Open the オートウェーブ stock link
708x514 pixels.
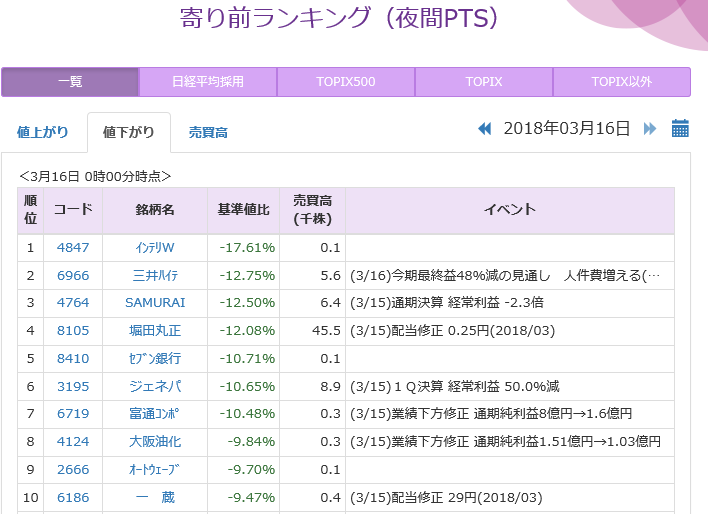(x=155, y=470)
